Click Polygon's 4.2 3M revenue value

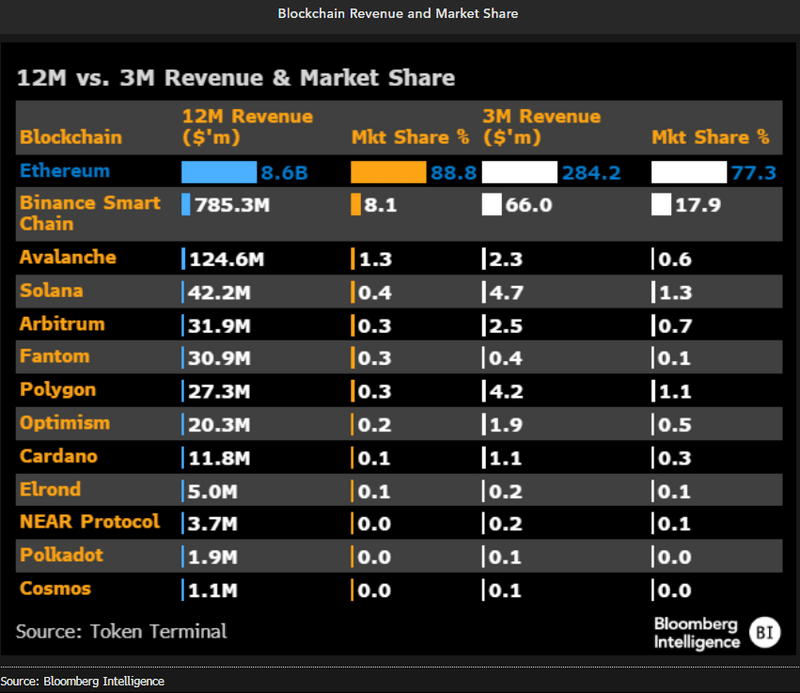point(506,391)
